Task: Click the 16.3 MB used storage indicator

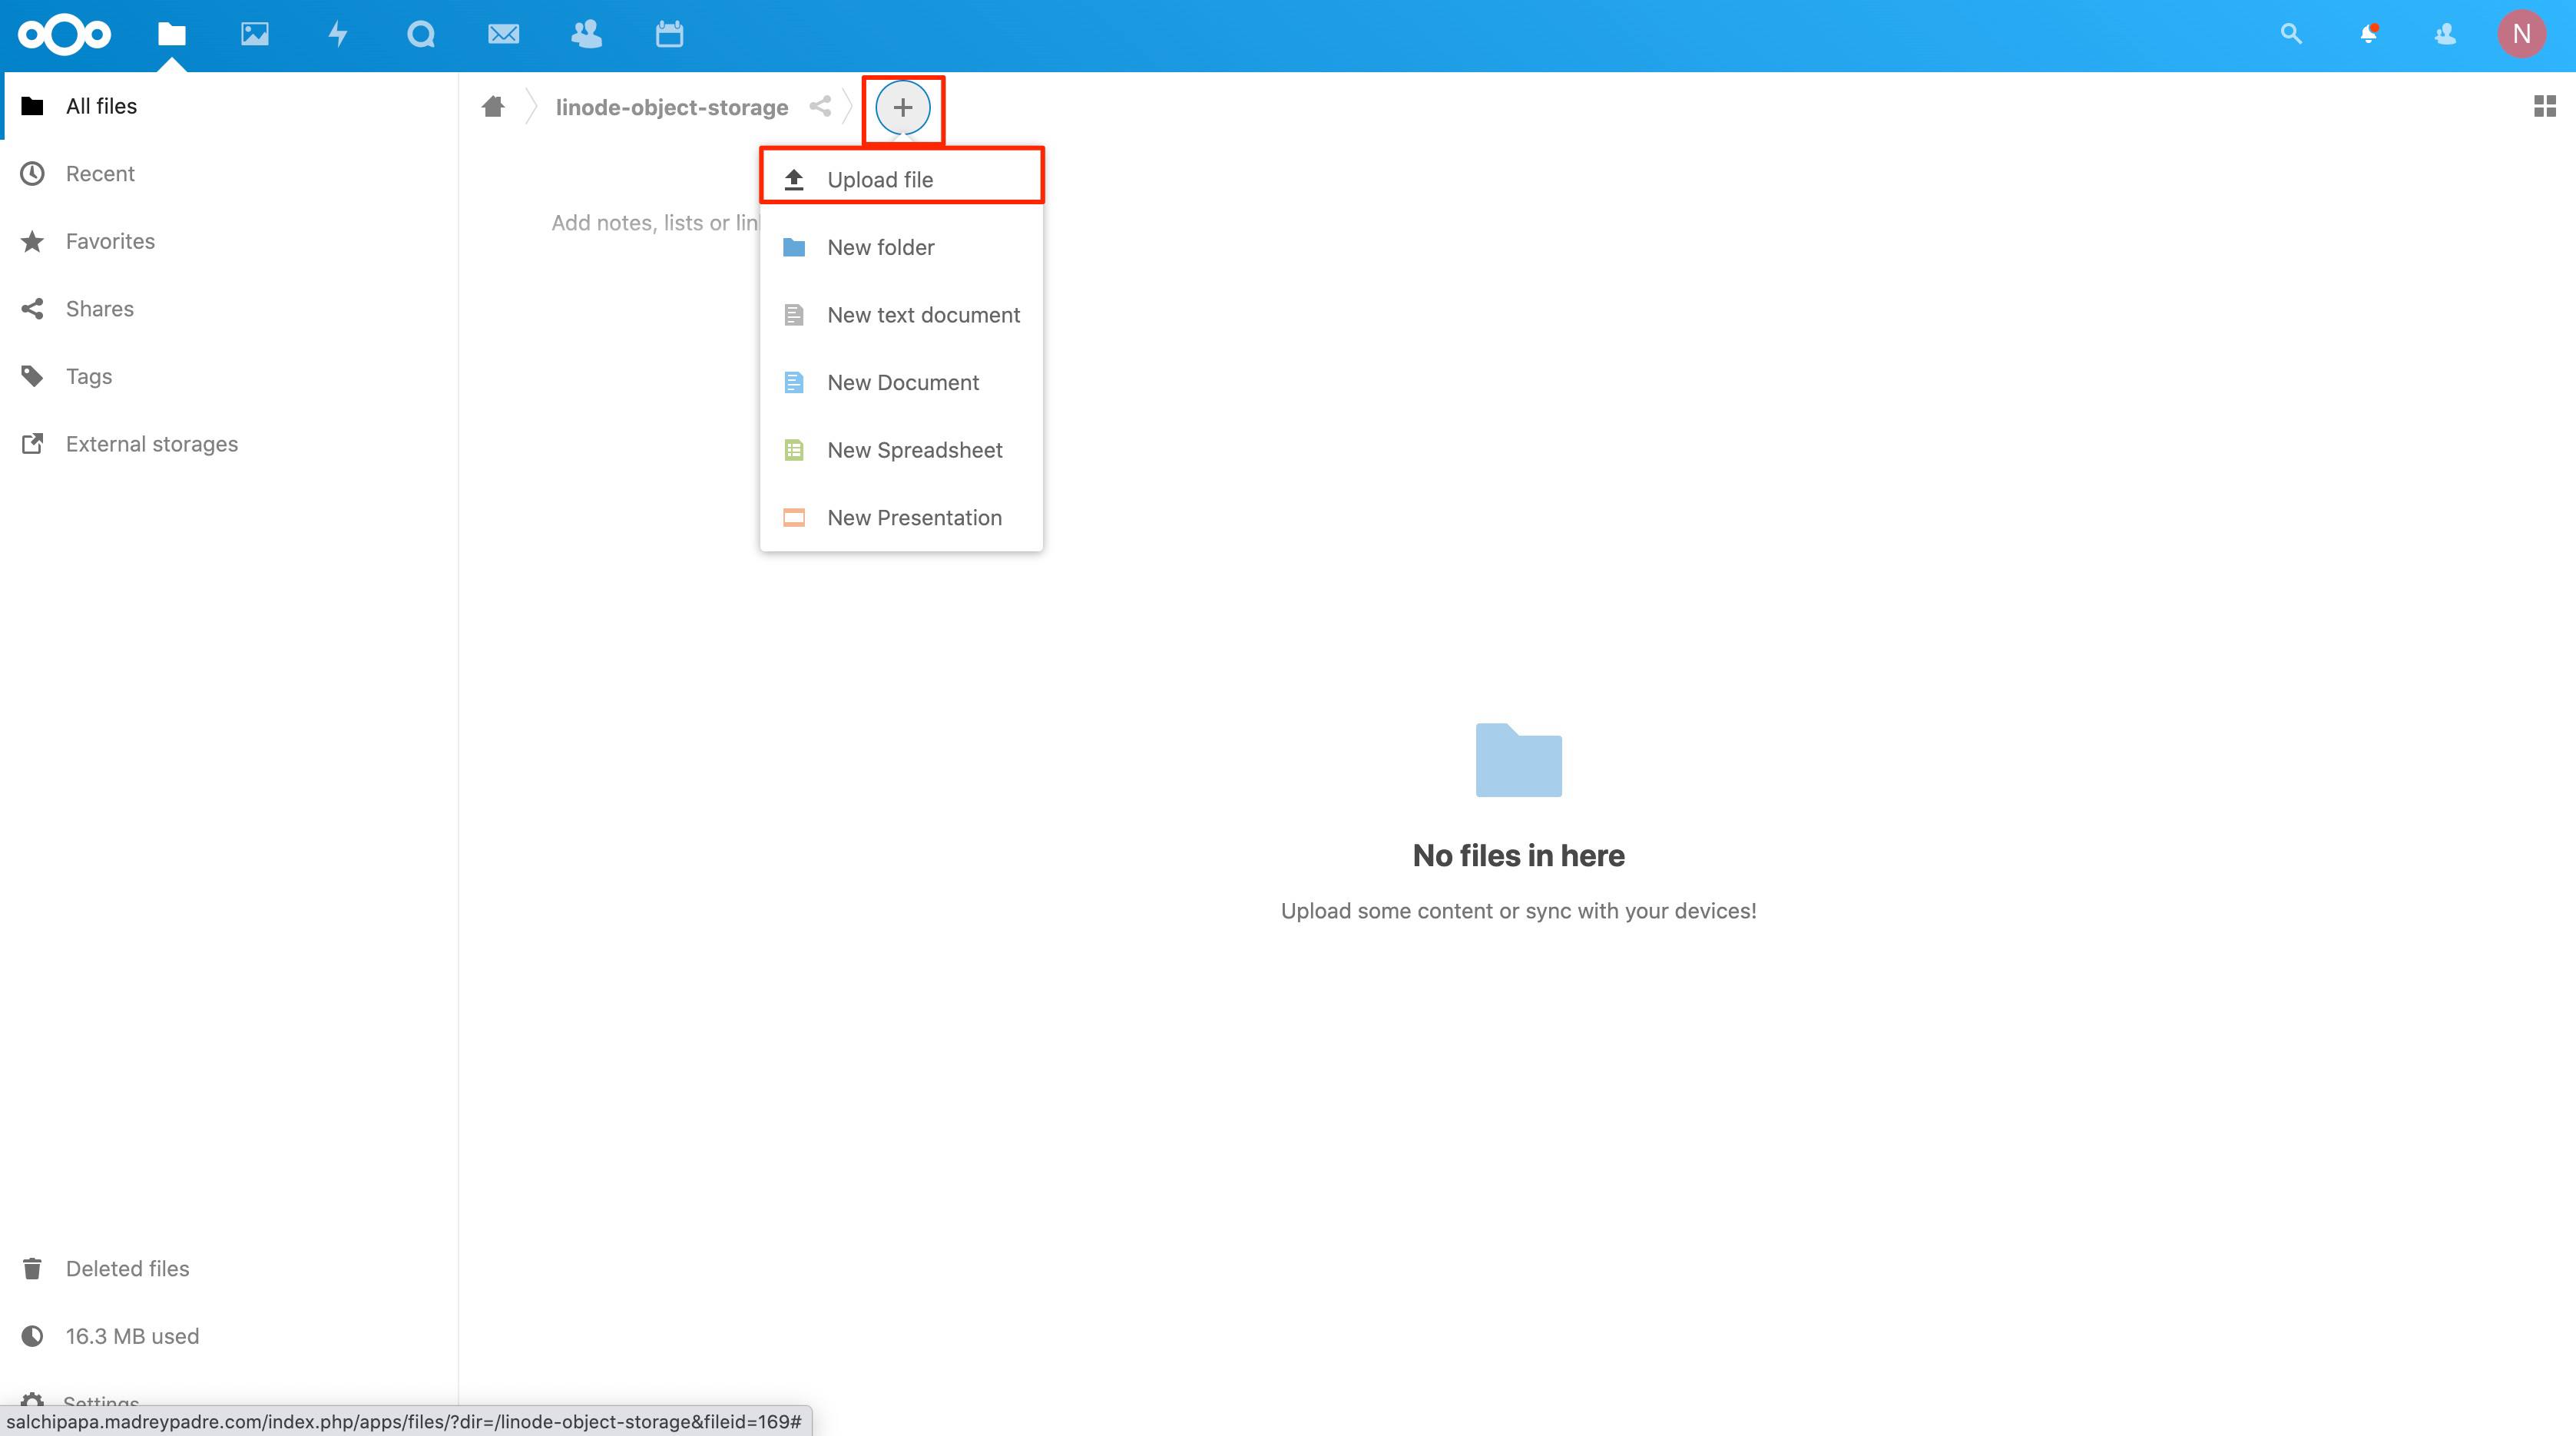Action: (x=132, y=1335)
